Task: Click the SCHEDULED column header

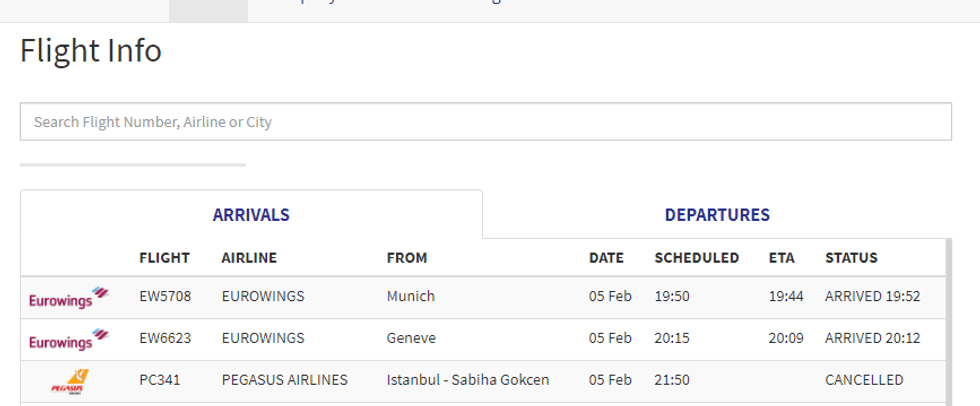Action: tap(697, 258)
